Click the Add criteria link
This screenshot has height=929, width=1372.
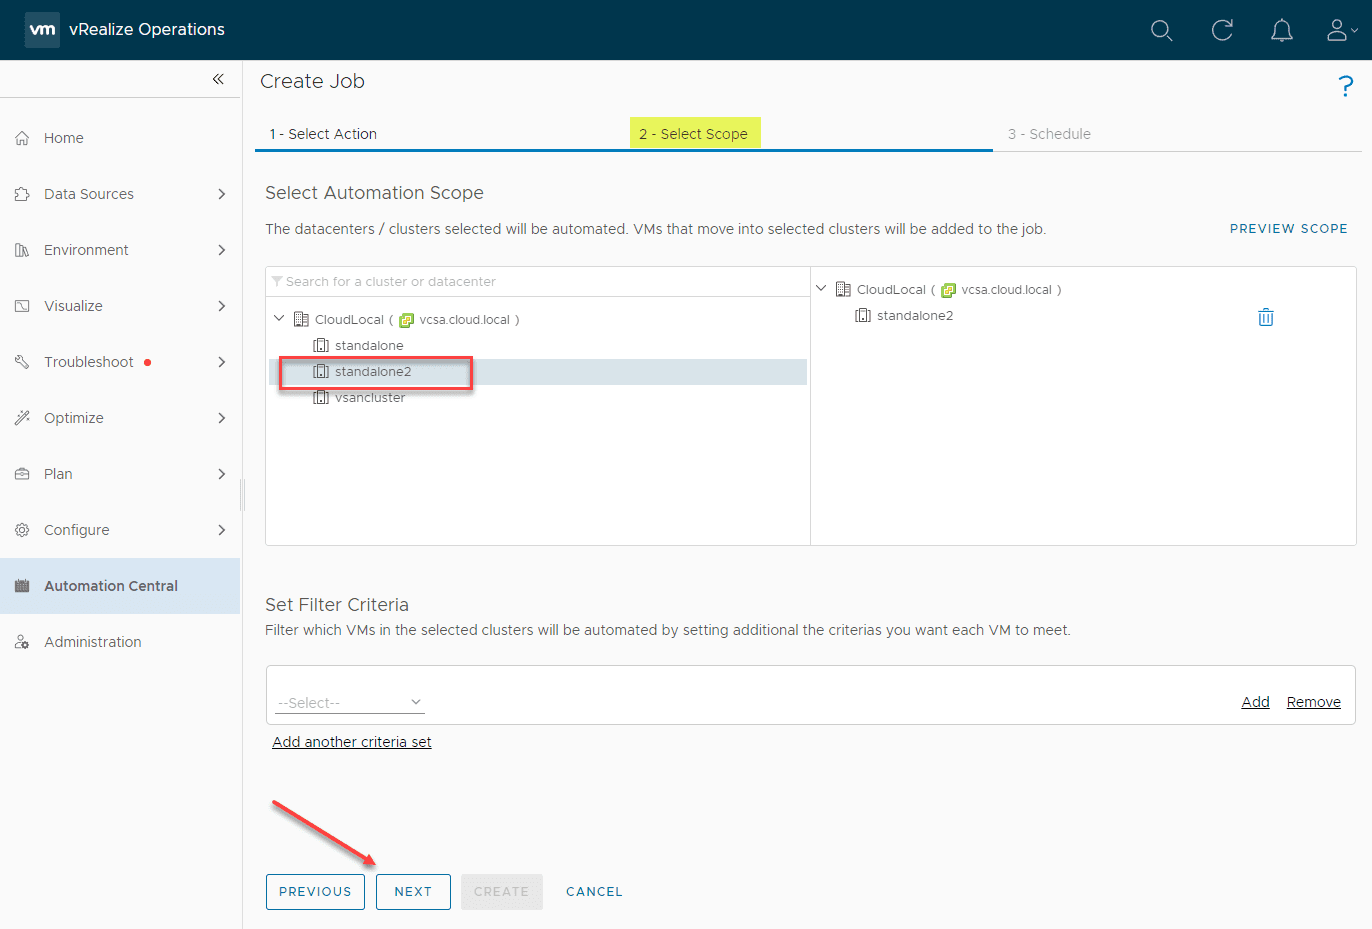(1255, 702)
